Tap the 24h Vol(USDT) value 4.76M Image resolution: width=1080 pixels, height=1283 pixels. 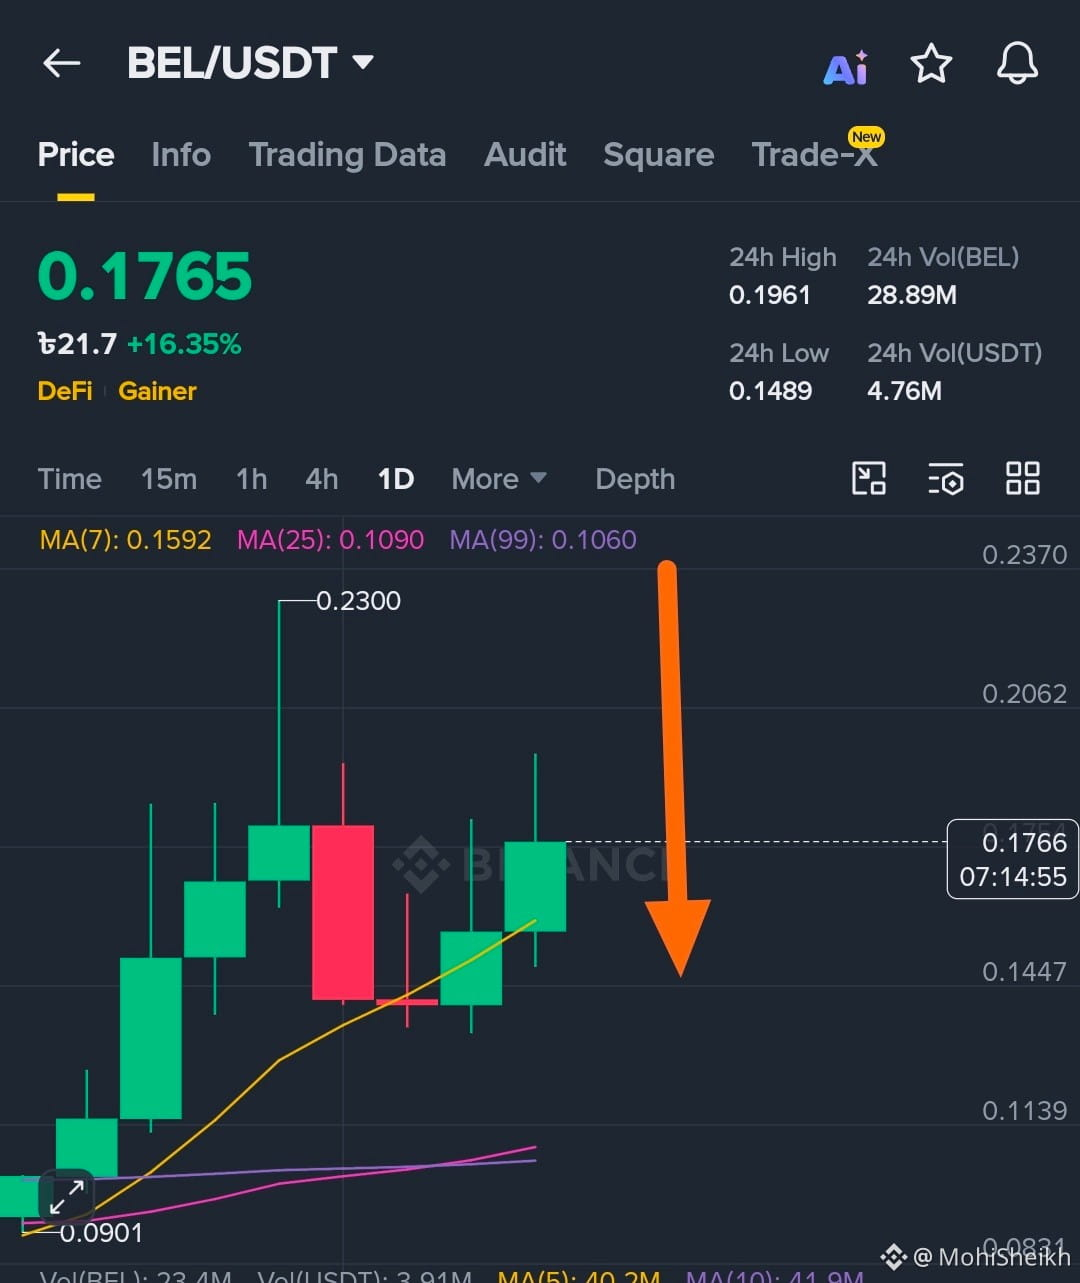click(904, 391)
